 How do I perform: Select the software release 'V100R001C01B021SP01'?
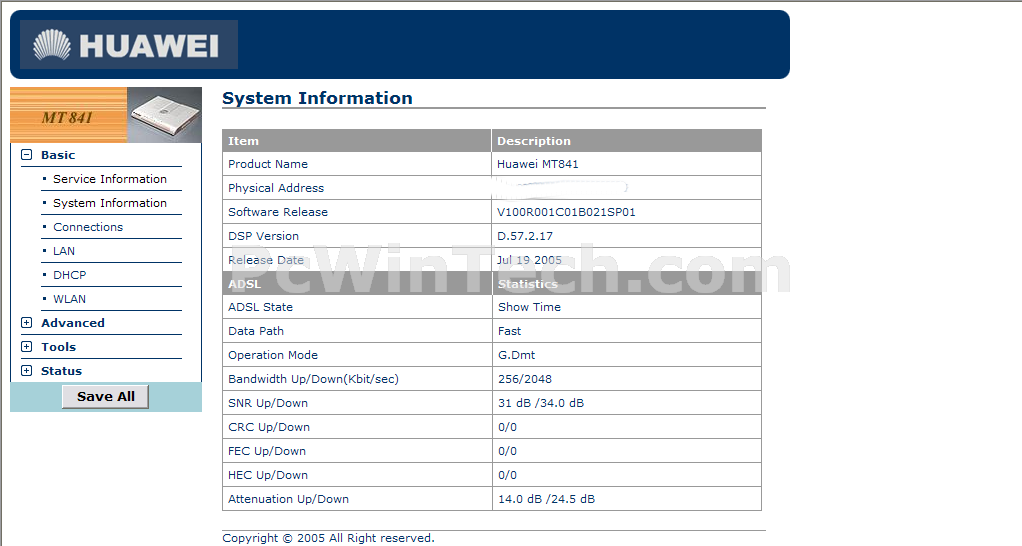566,212
